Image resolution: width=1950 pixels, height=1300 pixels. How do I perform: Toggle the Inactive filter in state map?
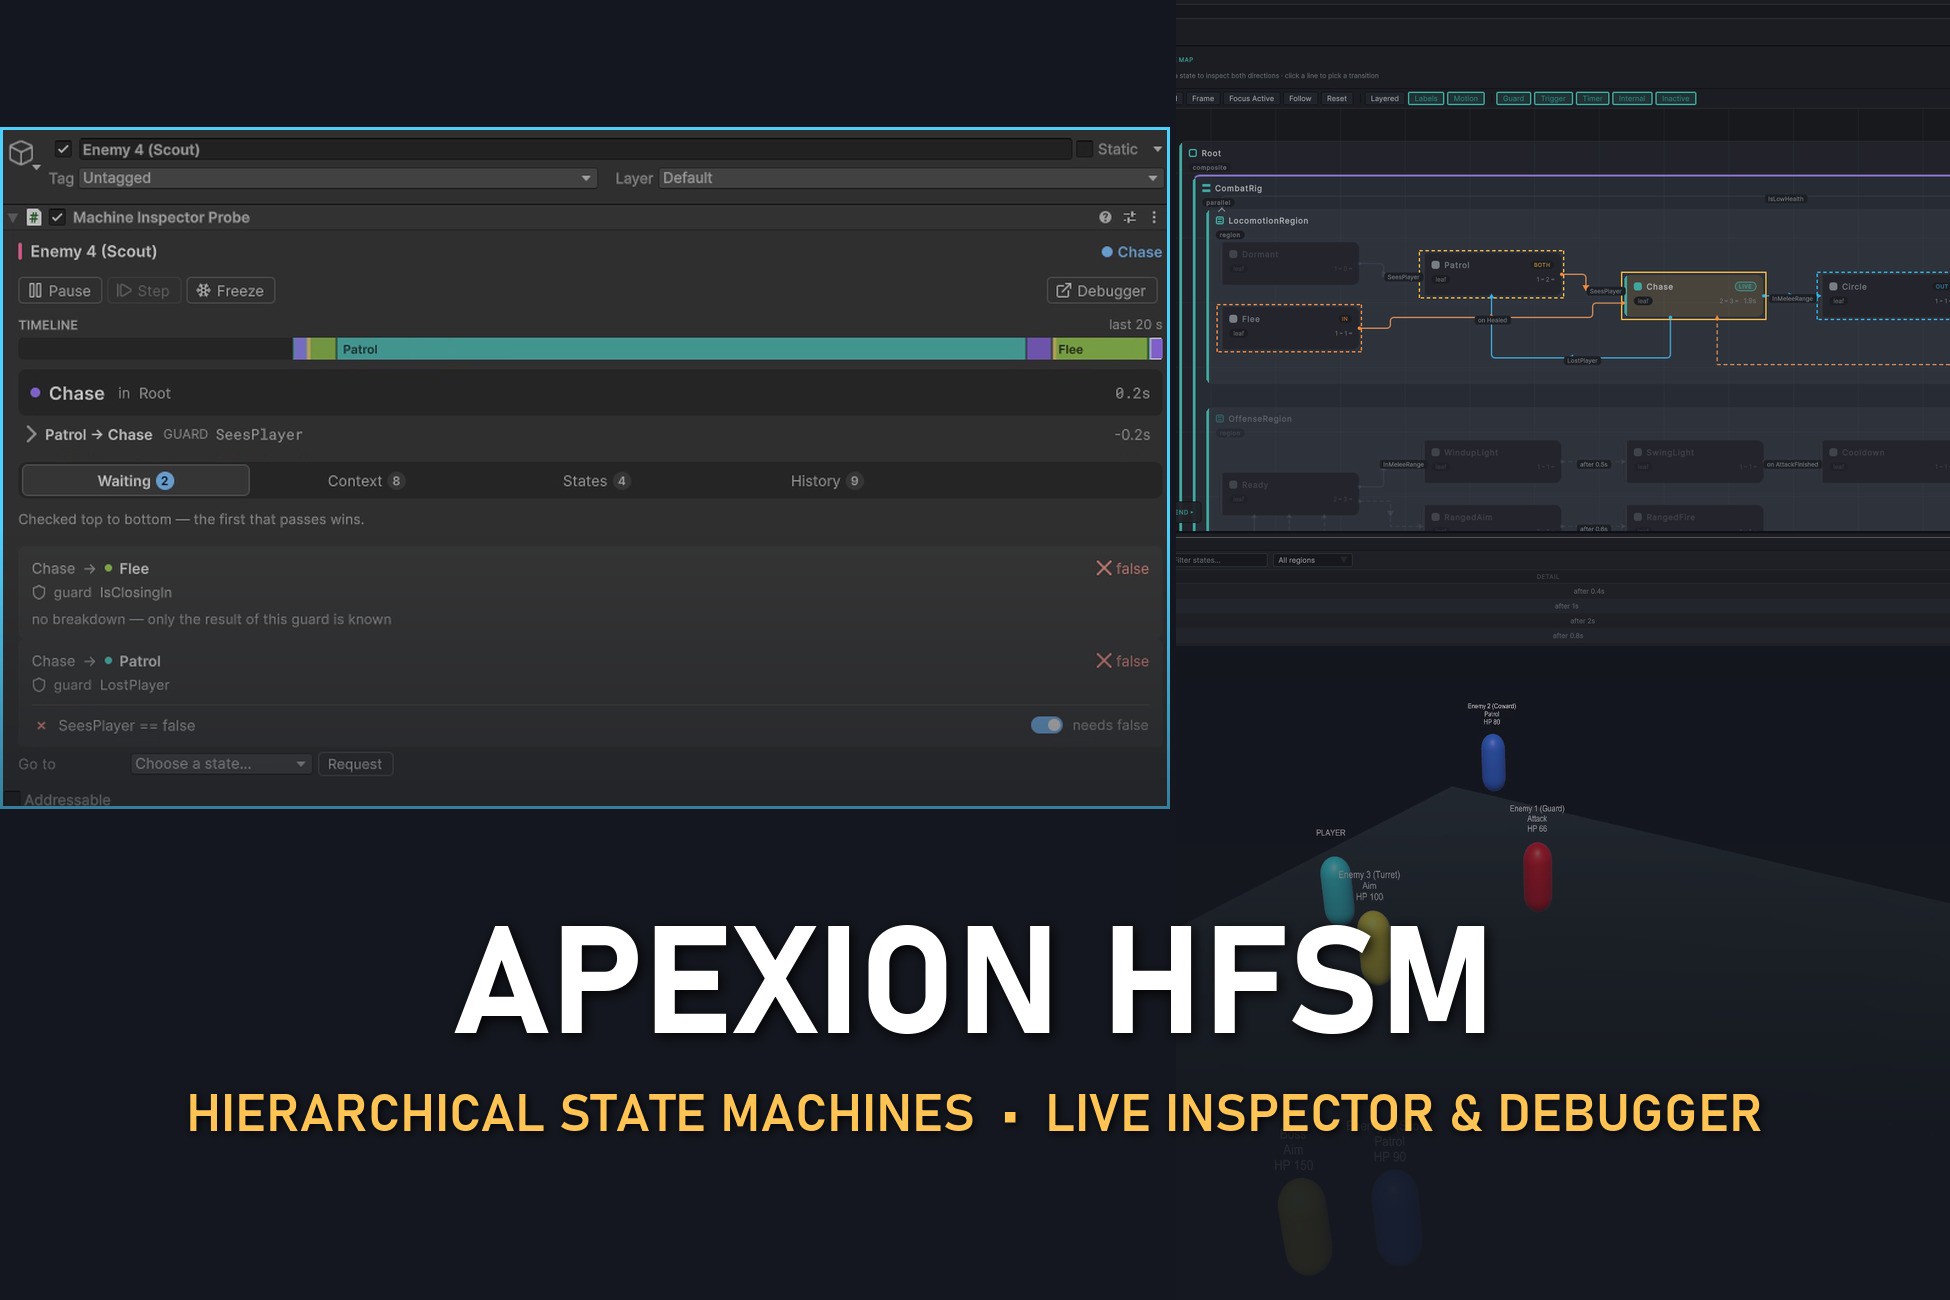1676,98
